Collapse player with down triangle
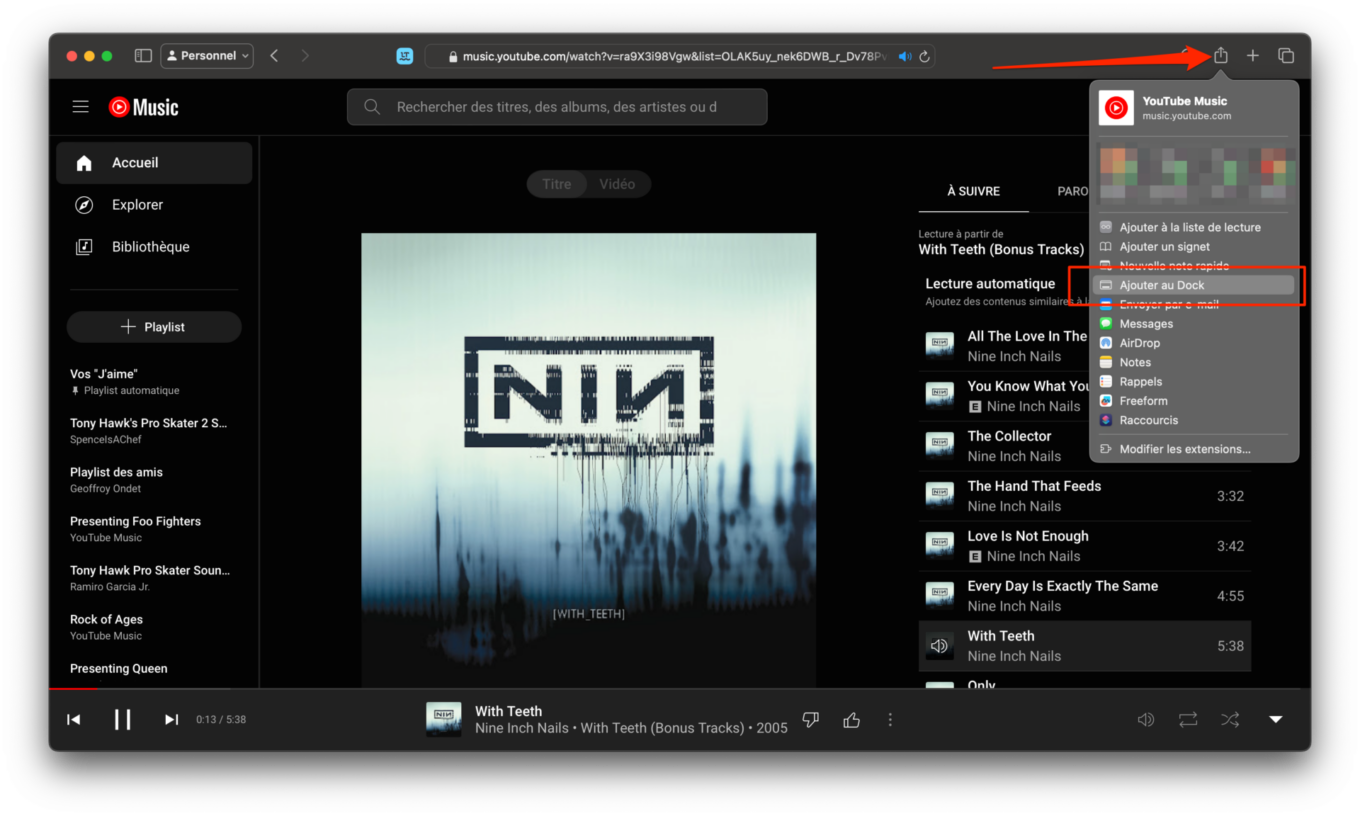The height and width of the screenshot is (816, 1360). [1276, 720]
